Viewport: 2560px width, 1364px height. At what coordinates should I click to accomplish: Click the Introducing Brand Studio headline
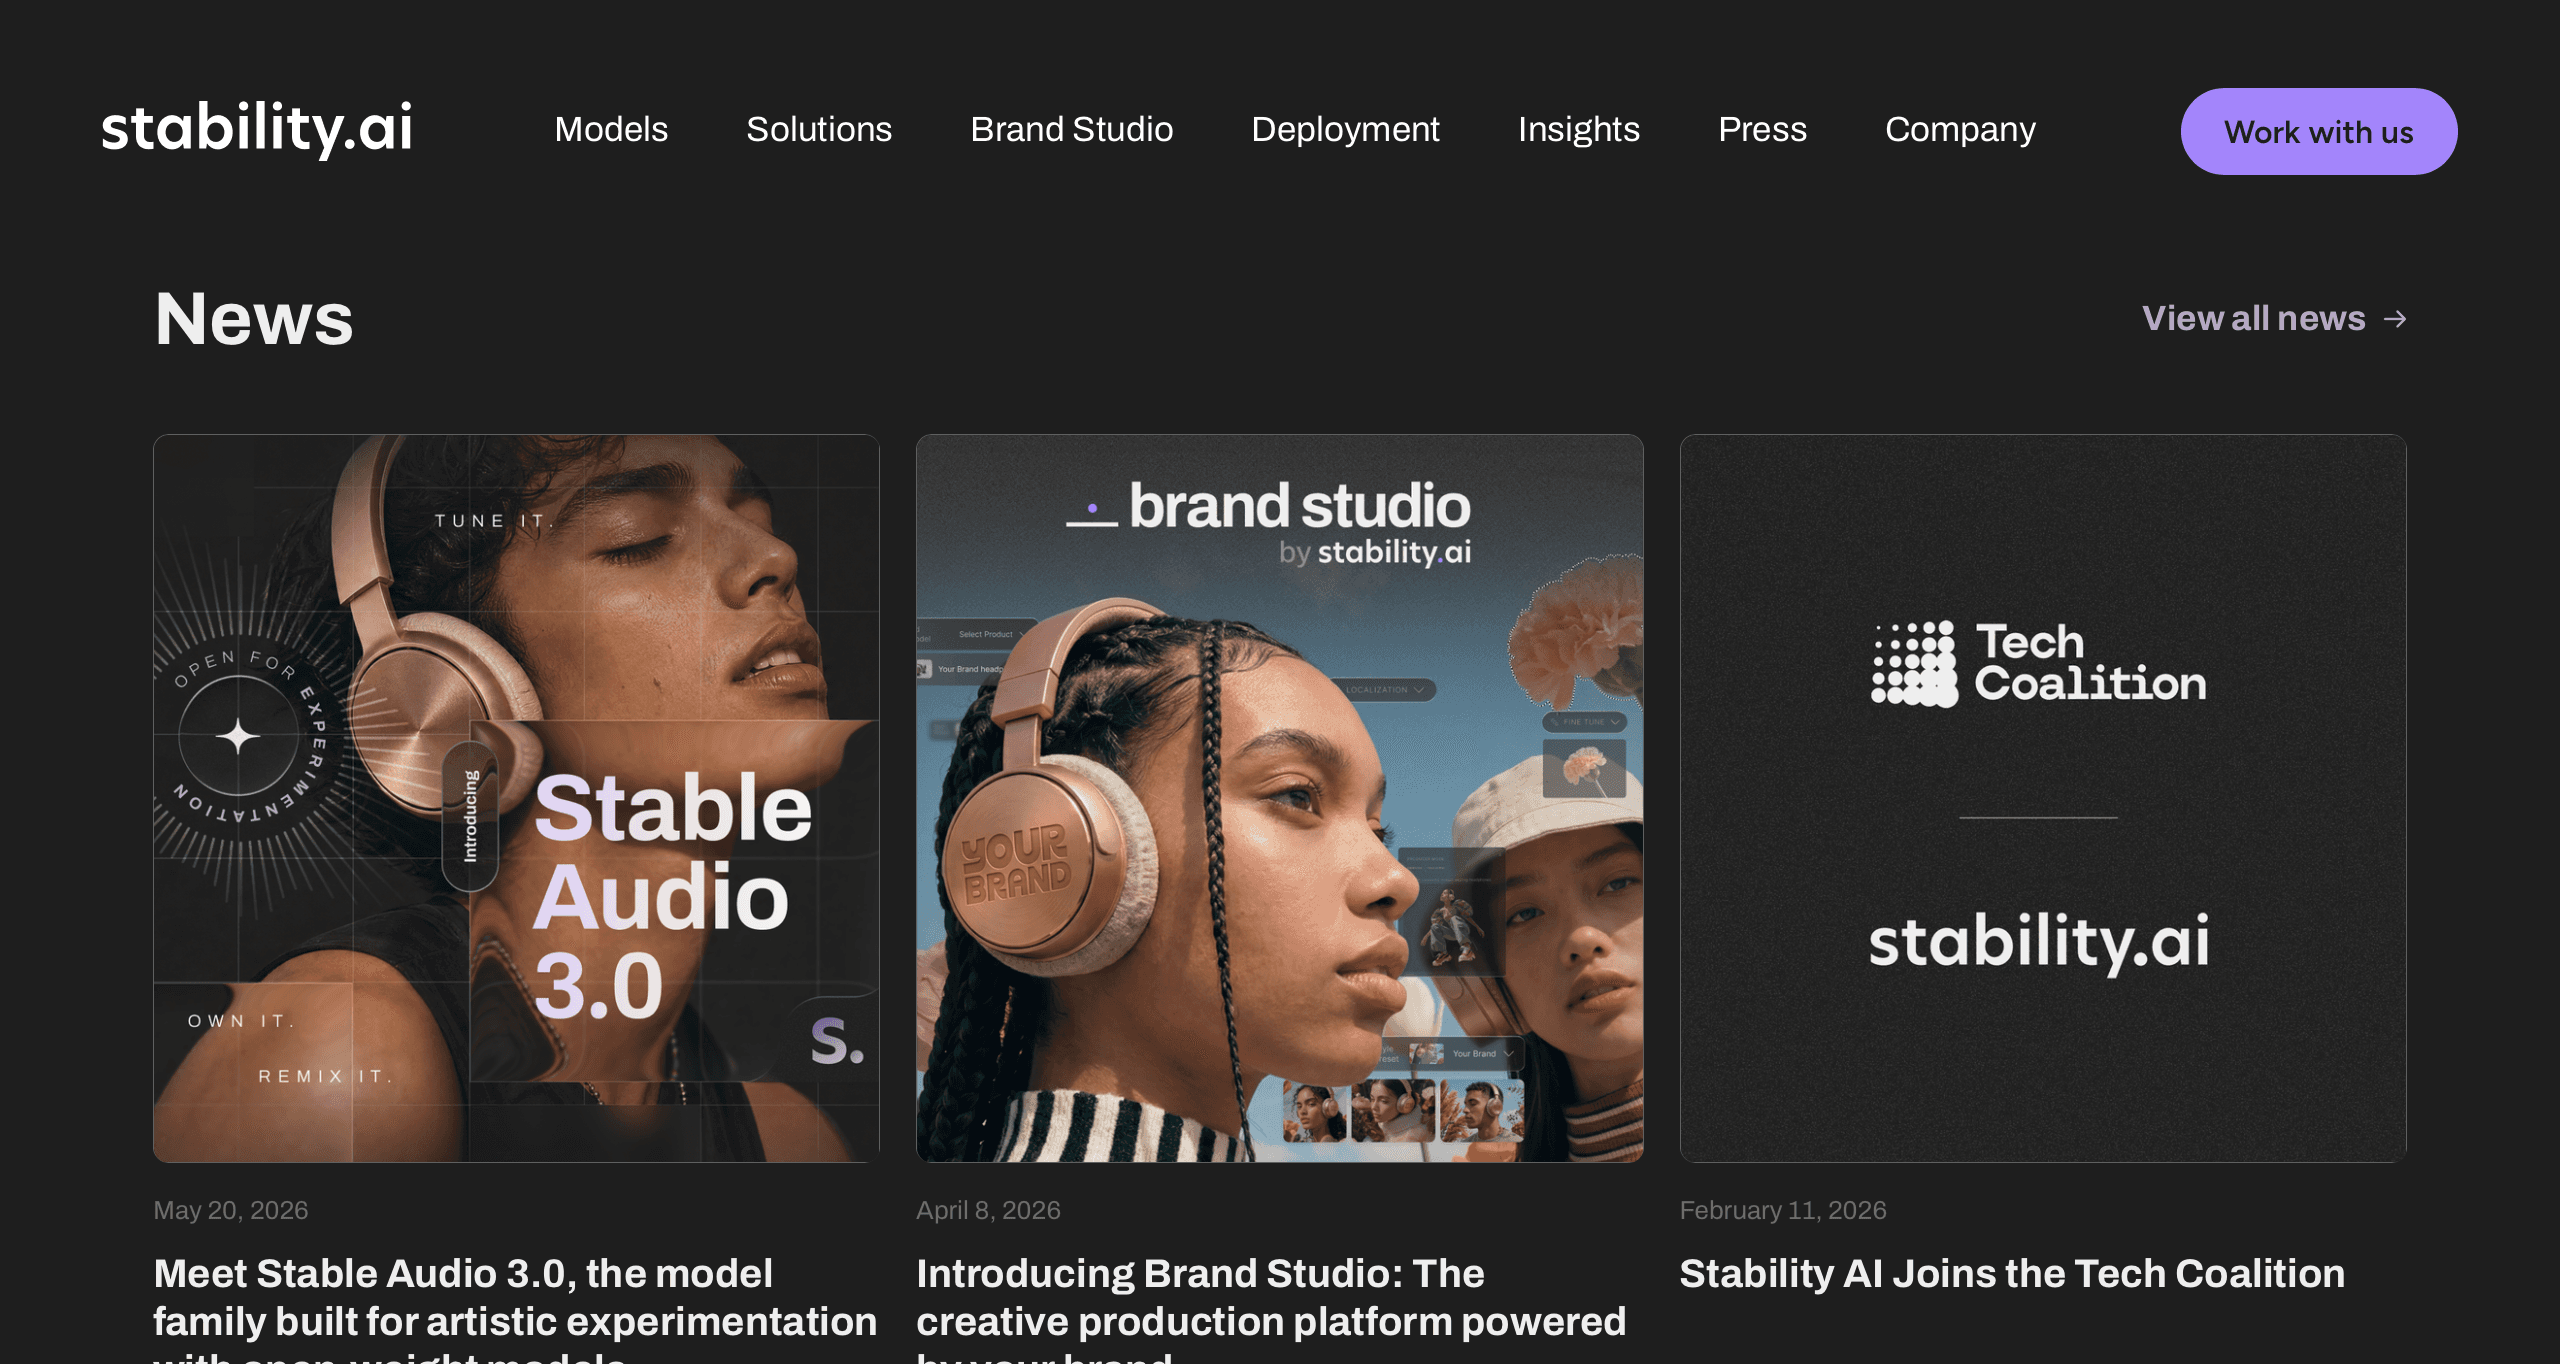click(1271, 1307)
